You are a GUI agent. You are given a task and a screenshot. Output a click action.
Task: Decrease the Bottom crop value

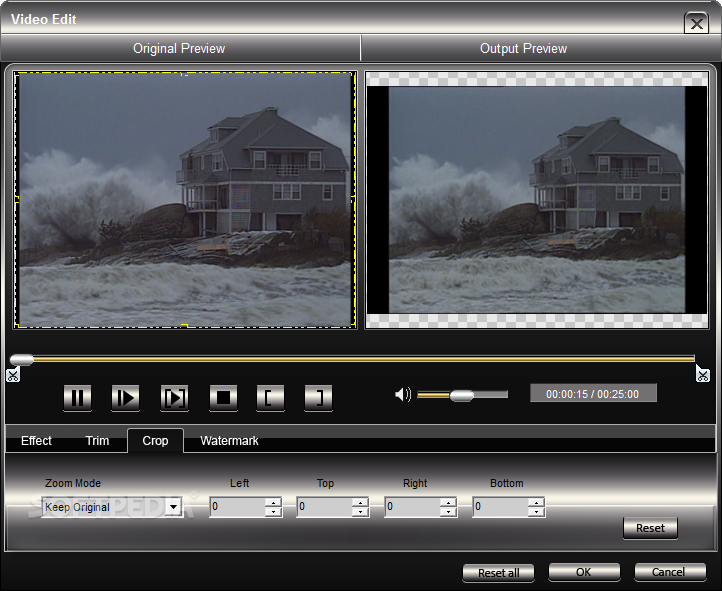pos(536,512)
